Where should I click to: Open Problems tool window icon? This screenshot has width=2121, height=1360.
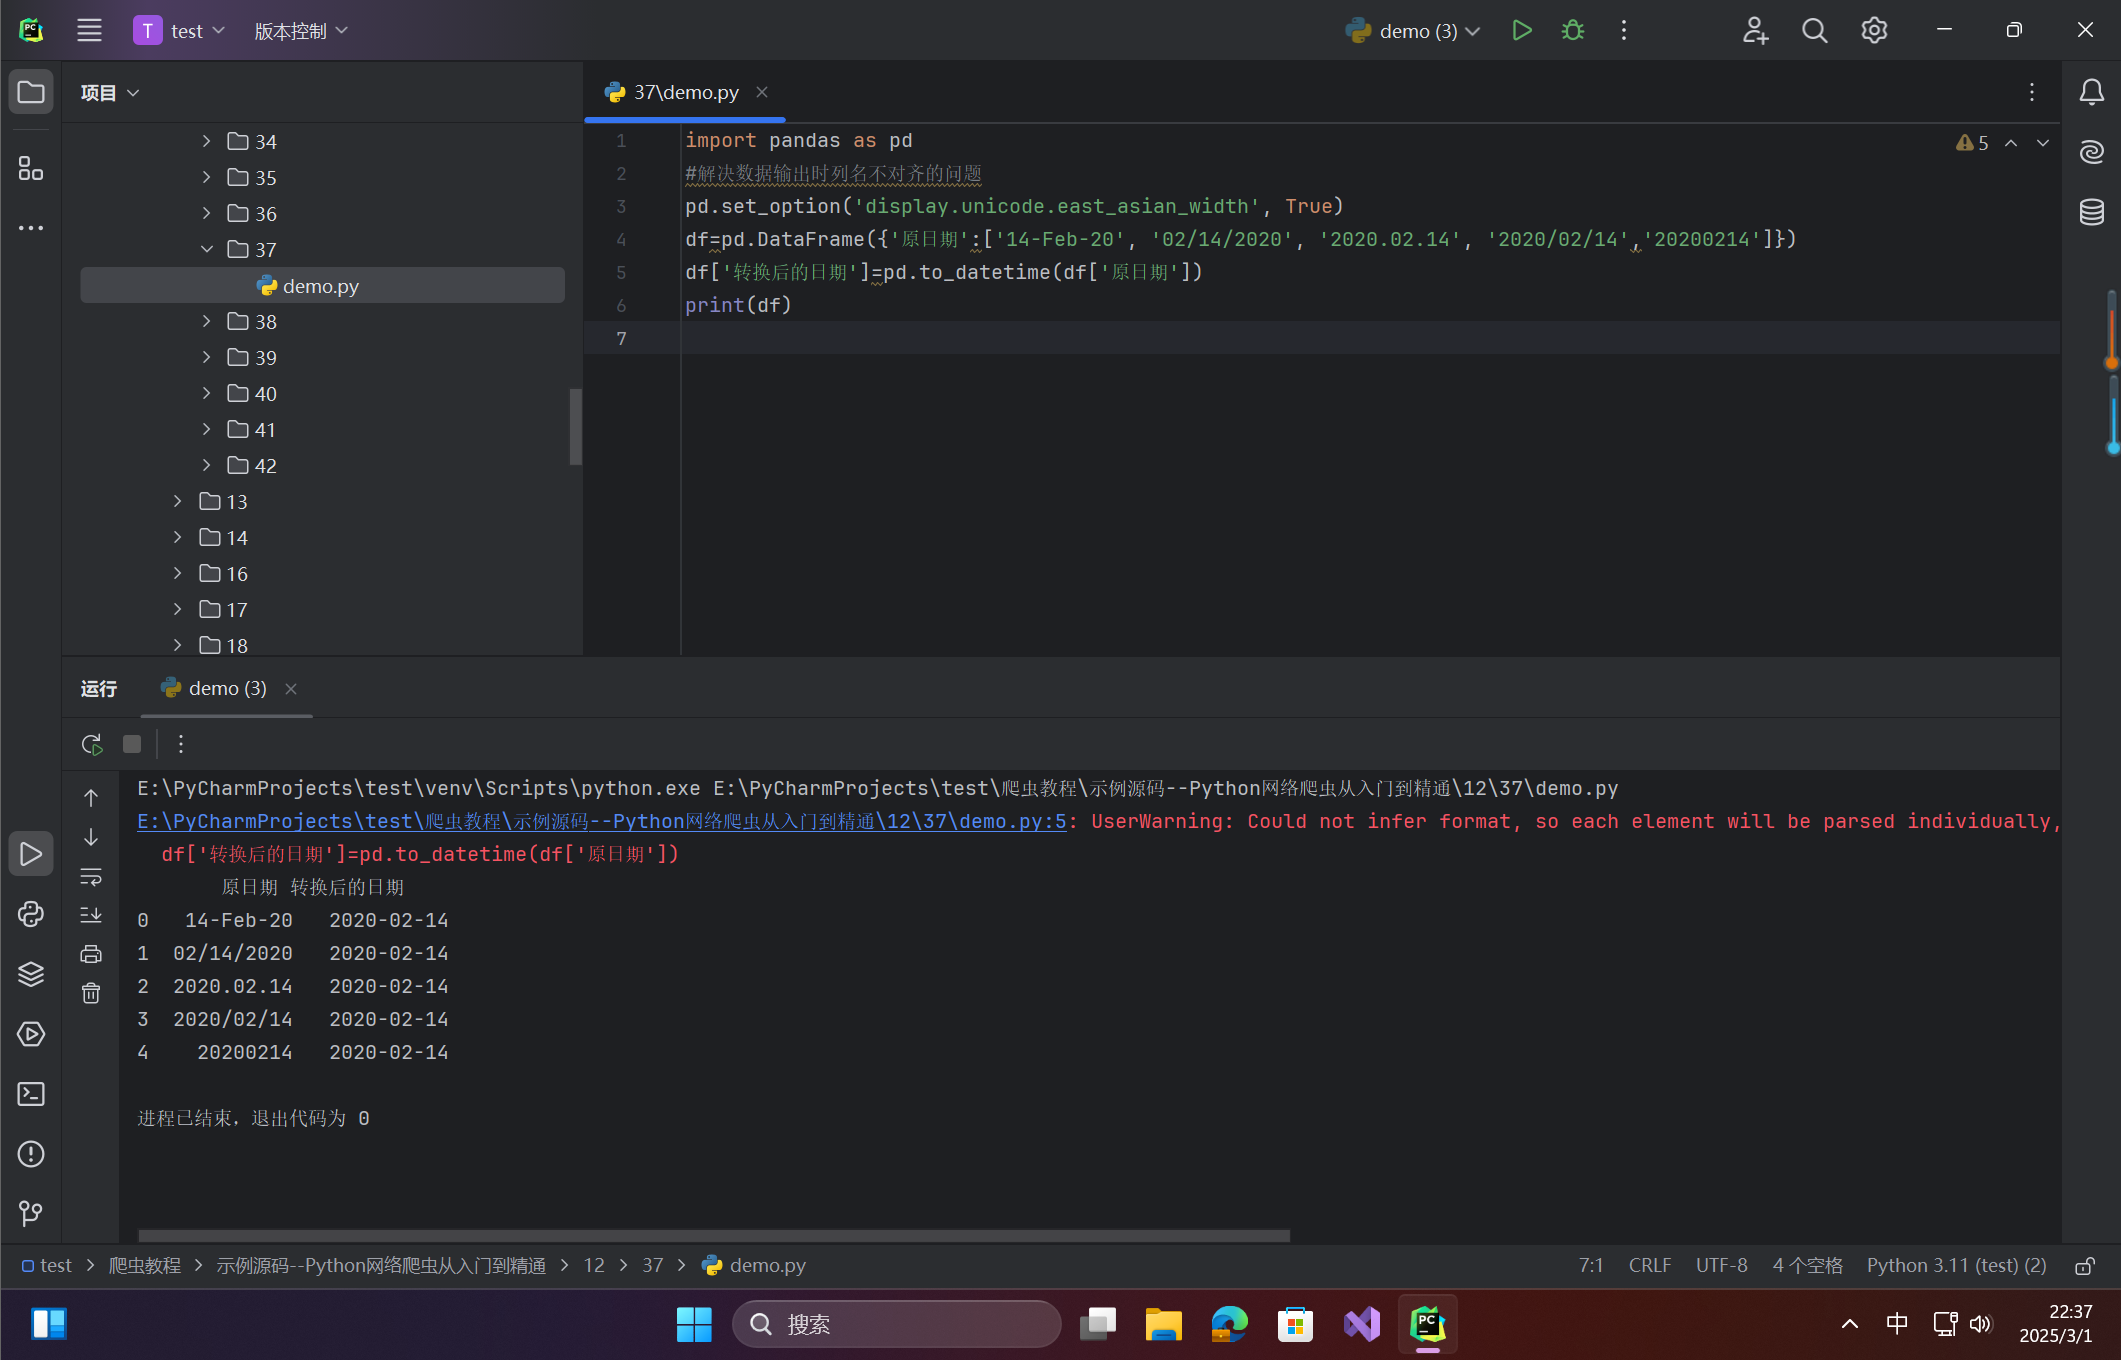31,1154
